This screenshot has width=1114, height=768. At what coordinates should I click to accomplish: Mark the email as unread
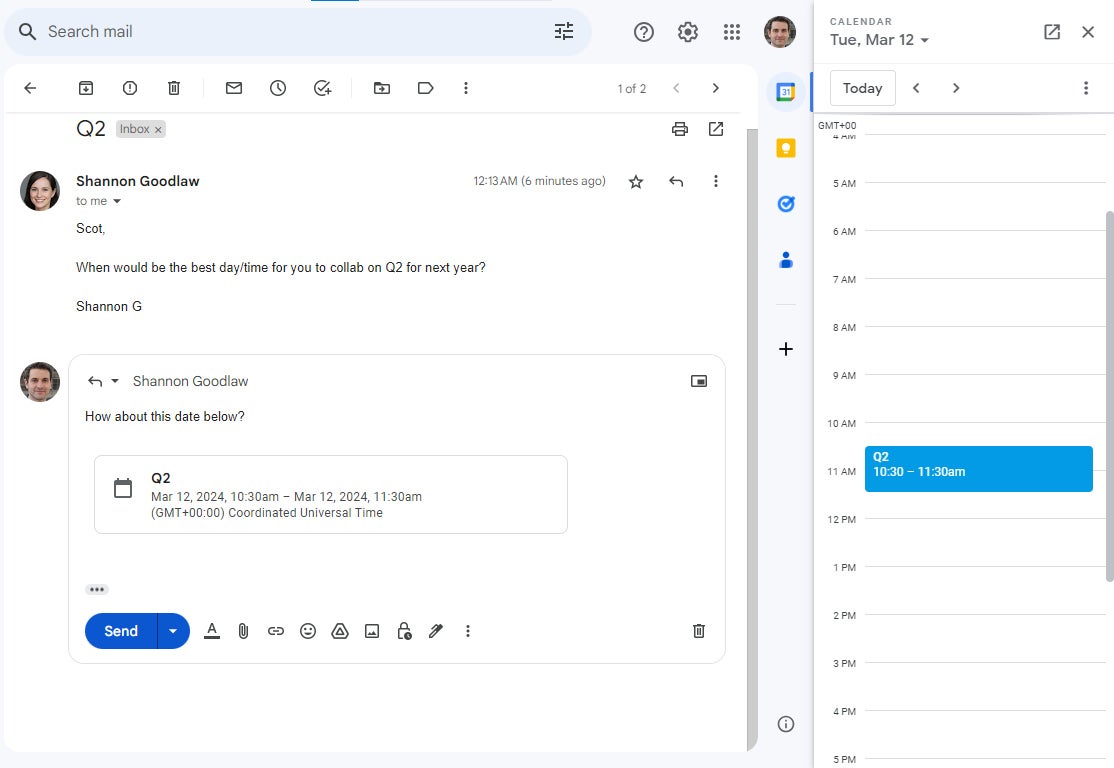pos(234,88)
